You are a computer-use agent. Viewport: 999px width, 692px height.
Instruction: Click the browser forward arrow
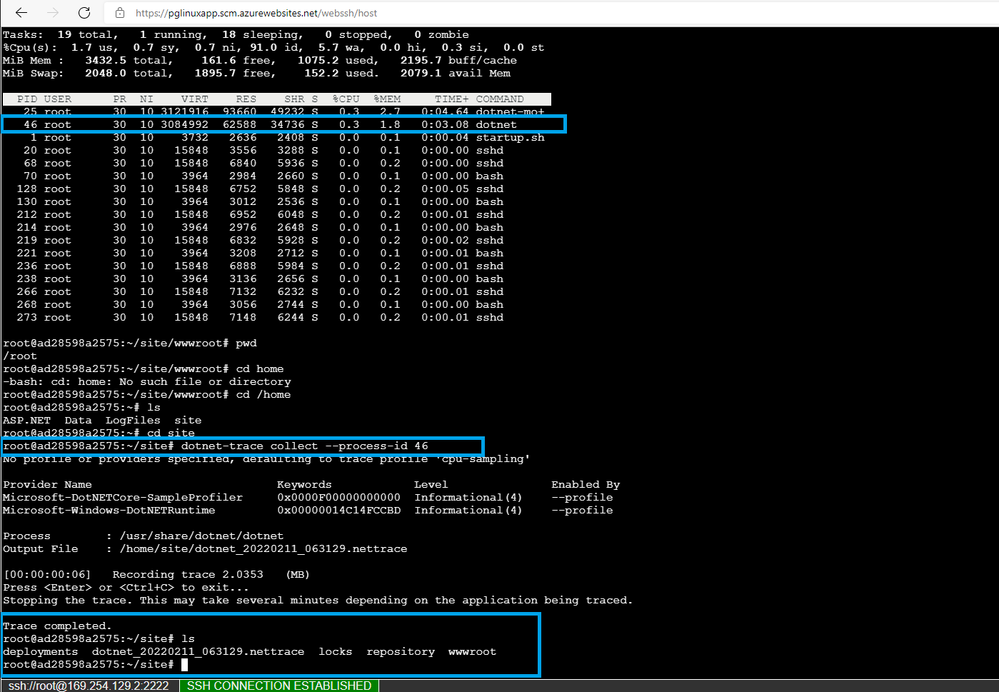pyautogui.click(x=53, y=13)
